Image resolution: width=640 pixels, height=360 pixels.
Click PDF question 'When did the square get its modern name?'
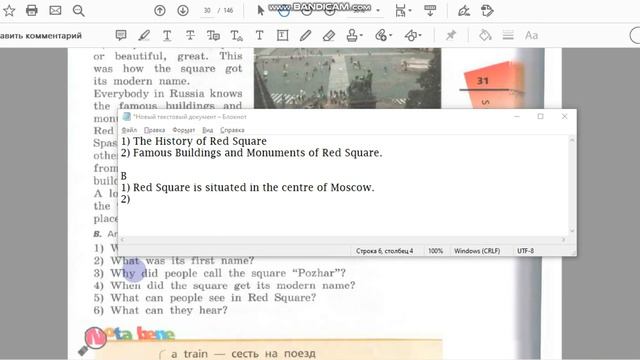233,285
